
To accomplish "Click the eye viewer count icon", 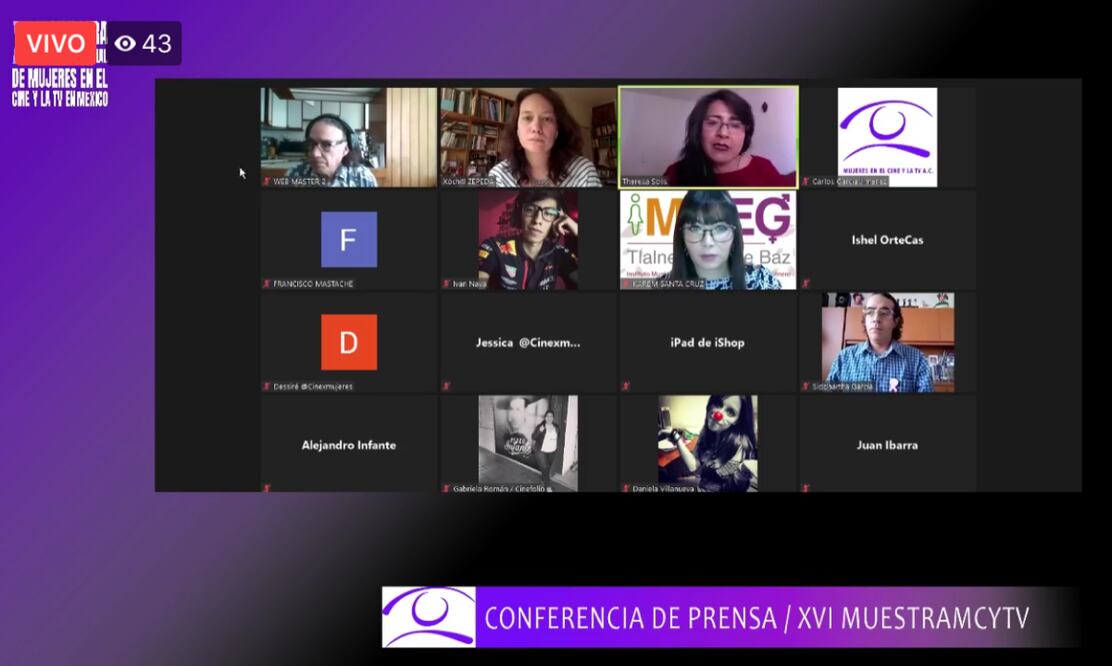I will (125, 43).
